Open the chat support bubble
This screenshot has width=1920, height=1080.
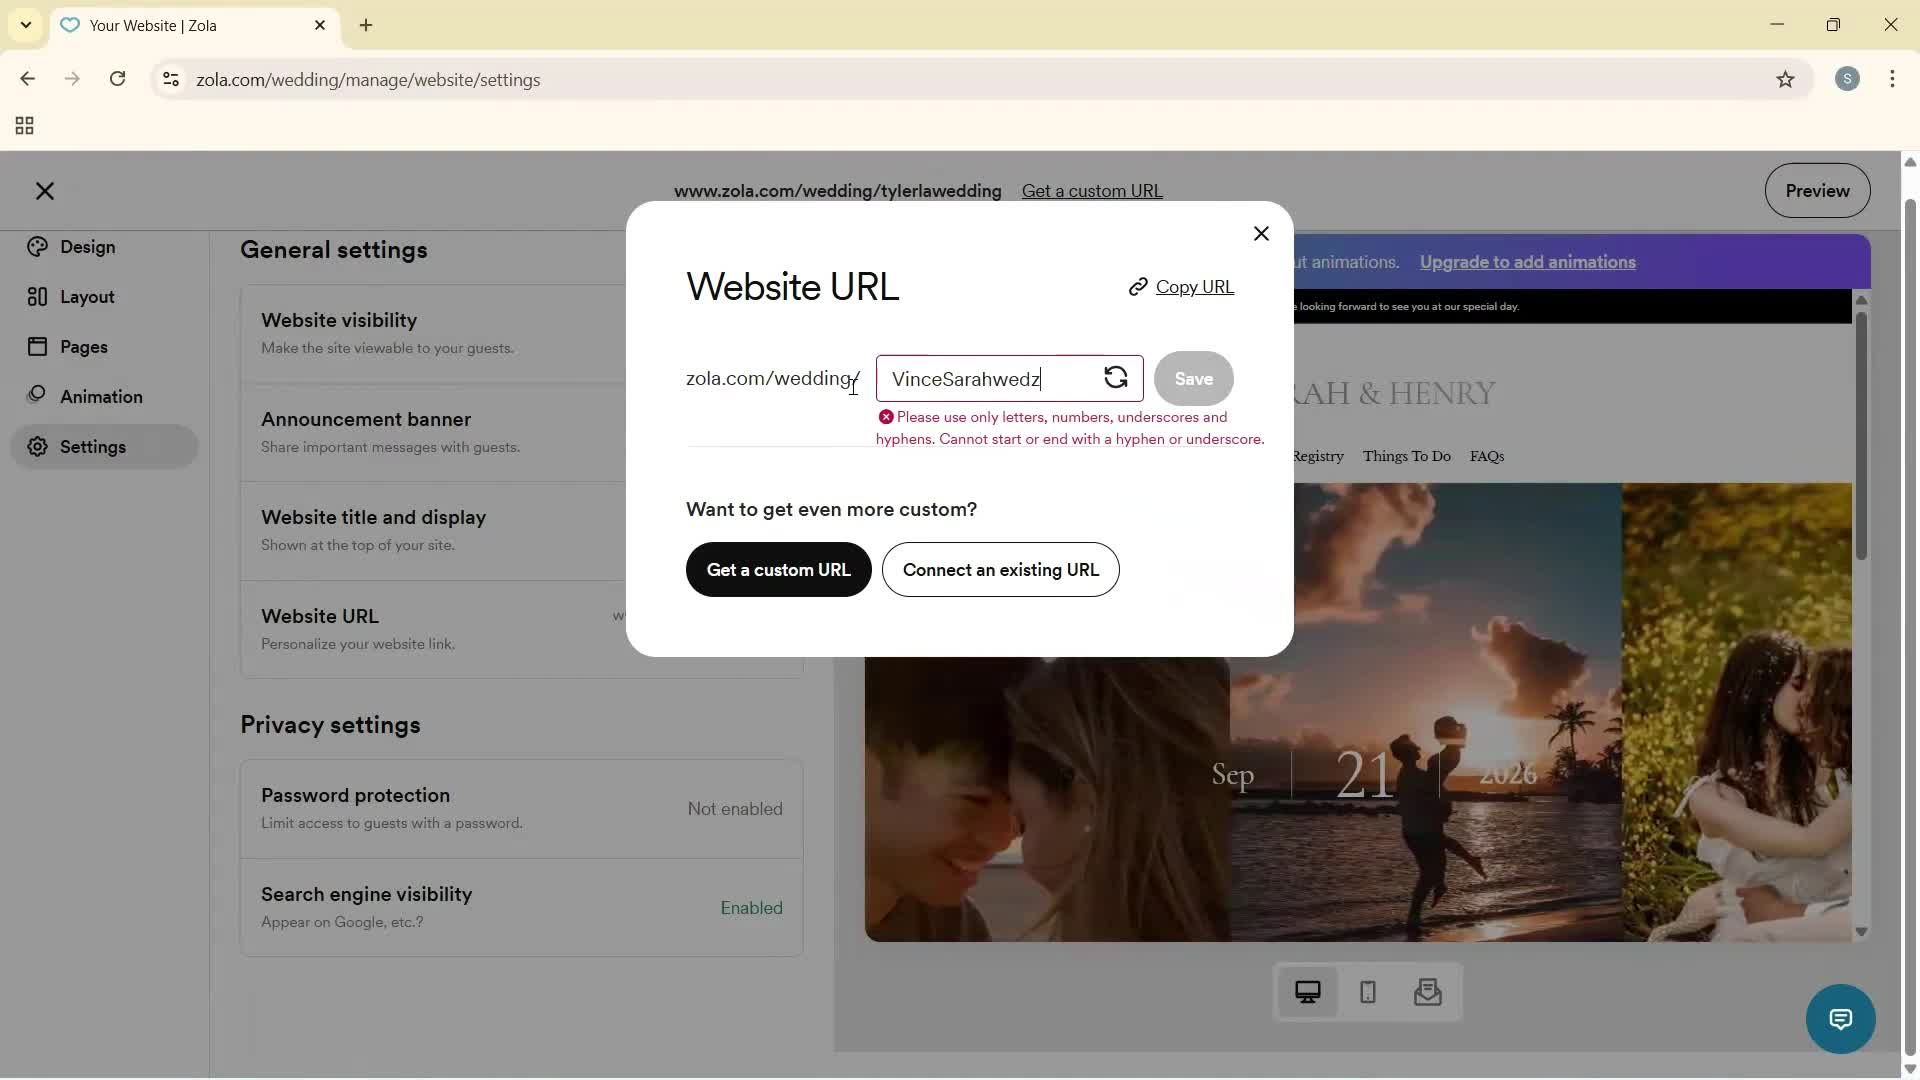1841,1018
